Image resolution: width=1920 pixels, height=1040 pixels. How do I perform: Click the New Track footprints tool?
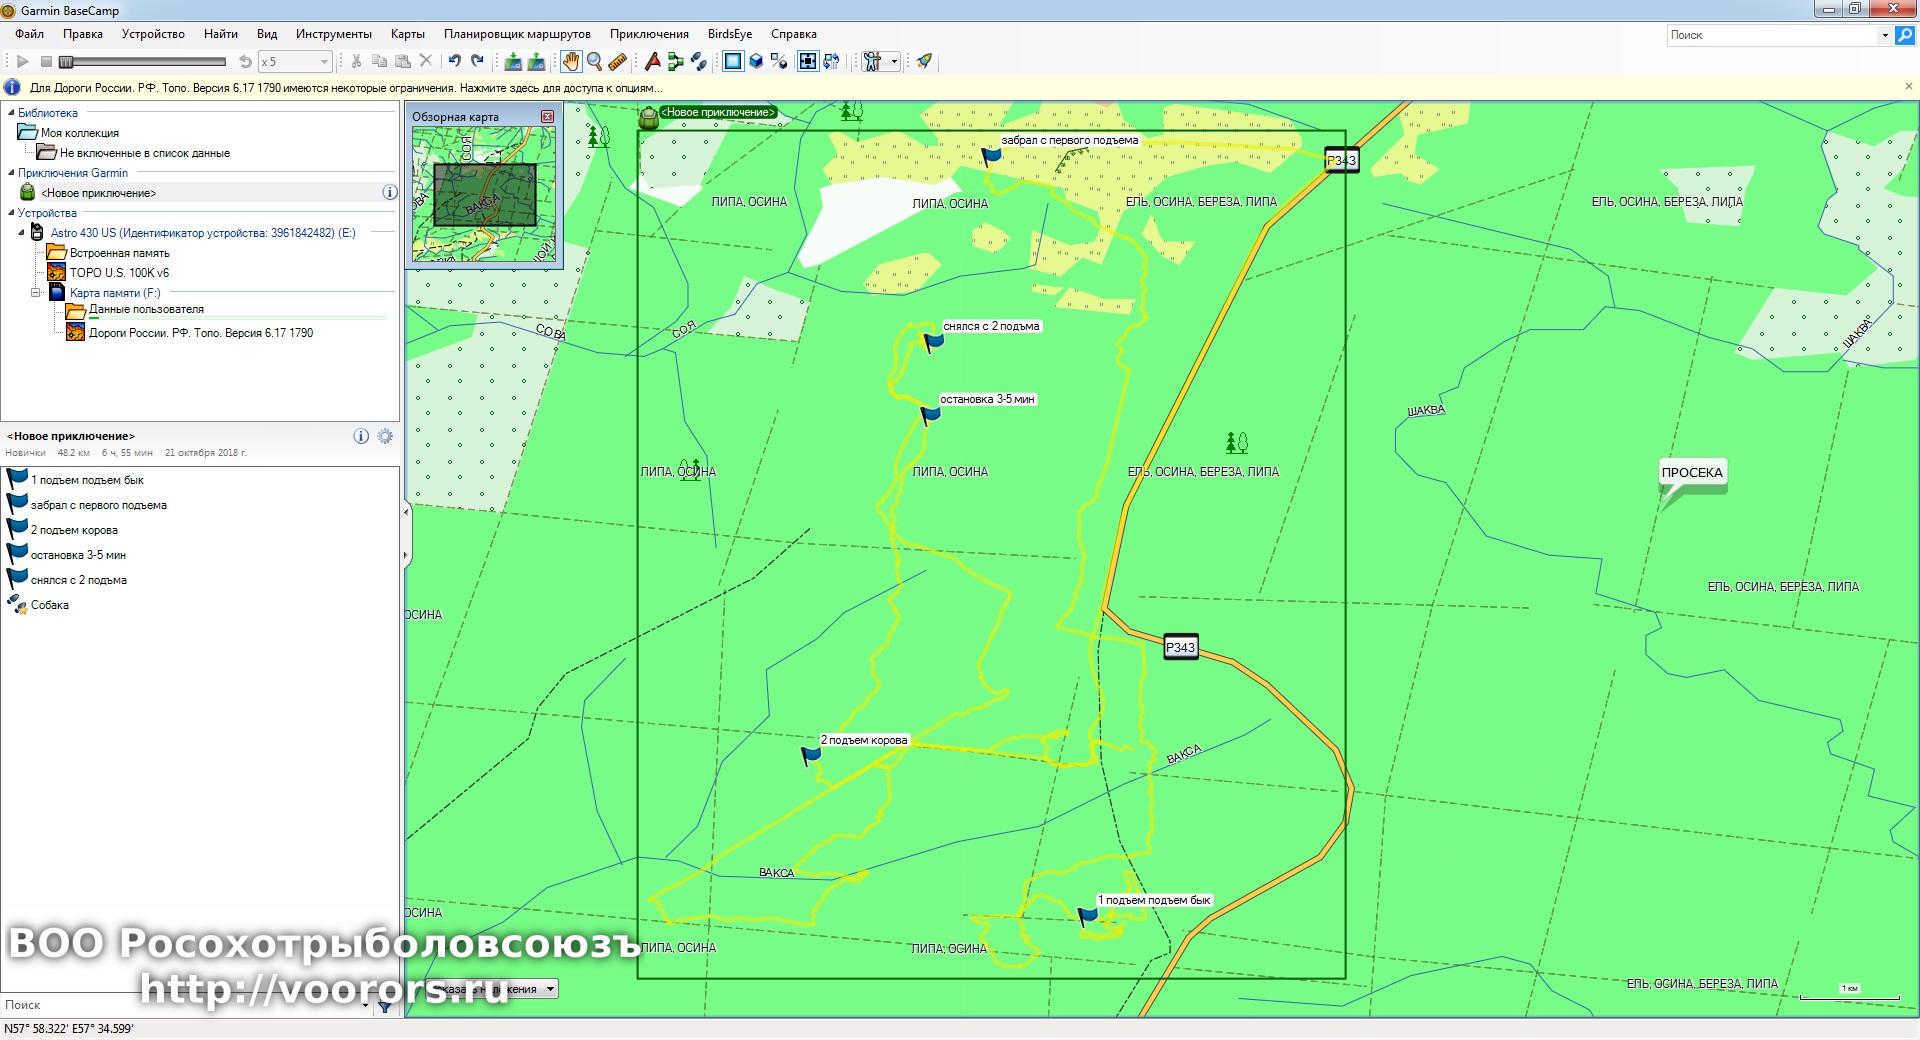[x=699, y=62]
